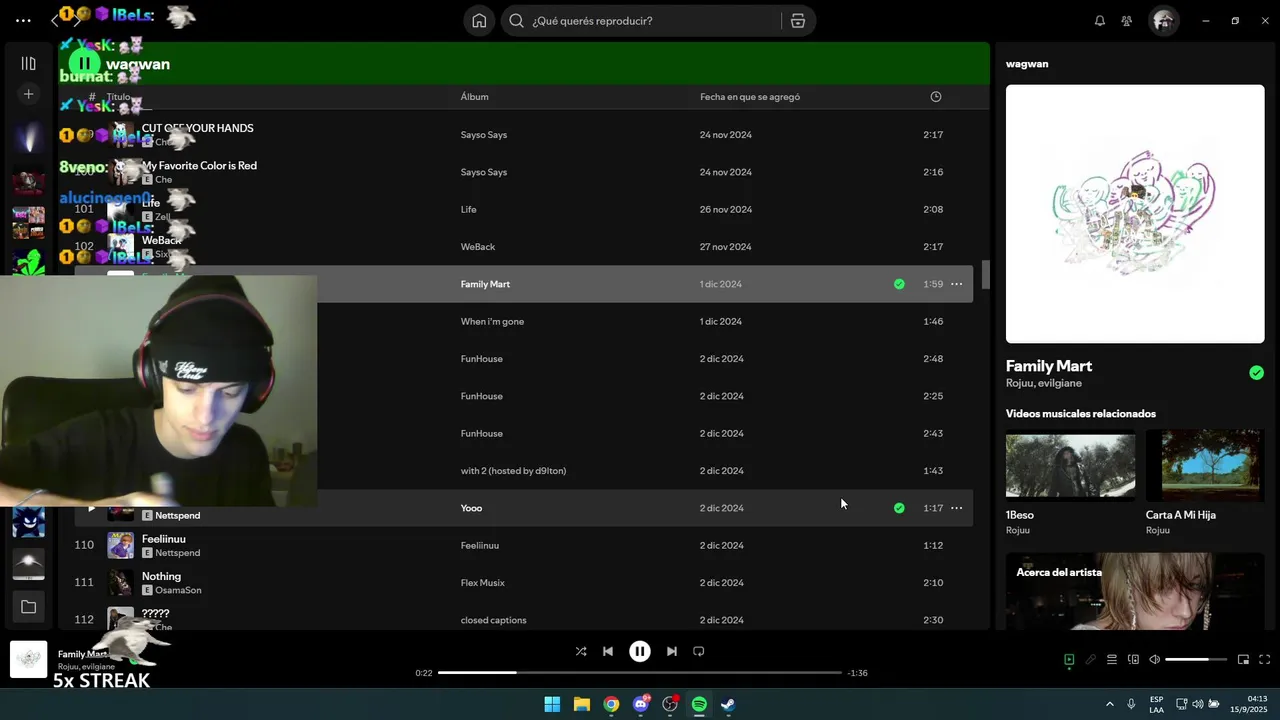This screenshot has width=1280, height=720.
Task: Select the Nothing track title
Action: (161, 576)
